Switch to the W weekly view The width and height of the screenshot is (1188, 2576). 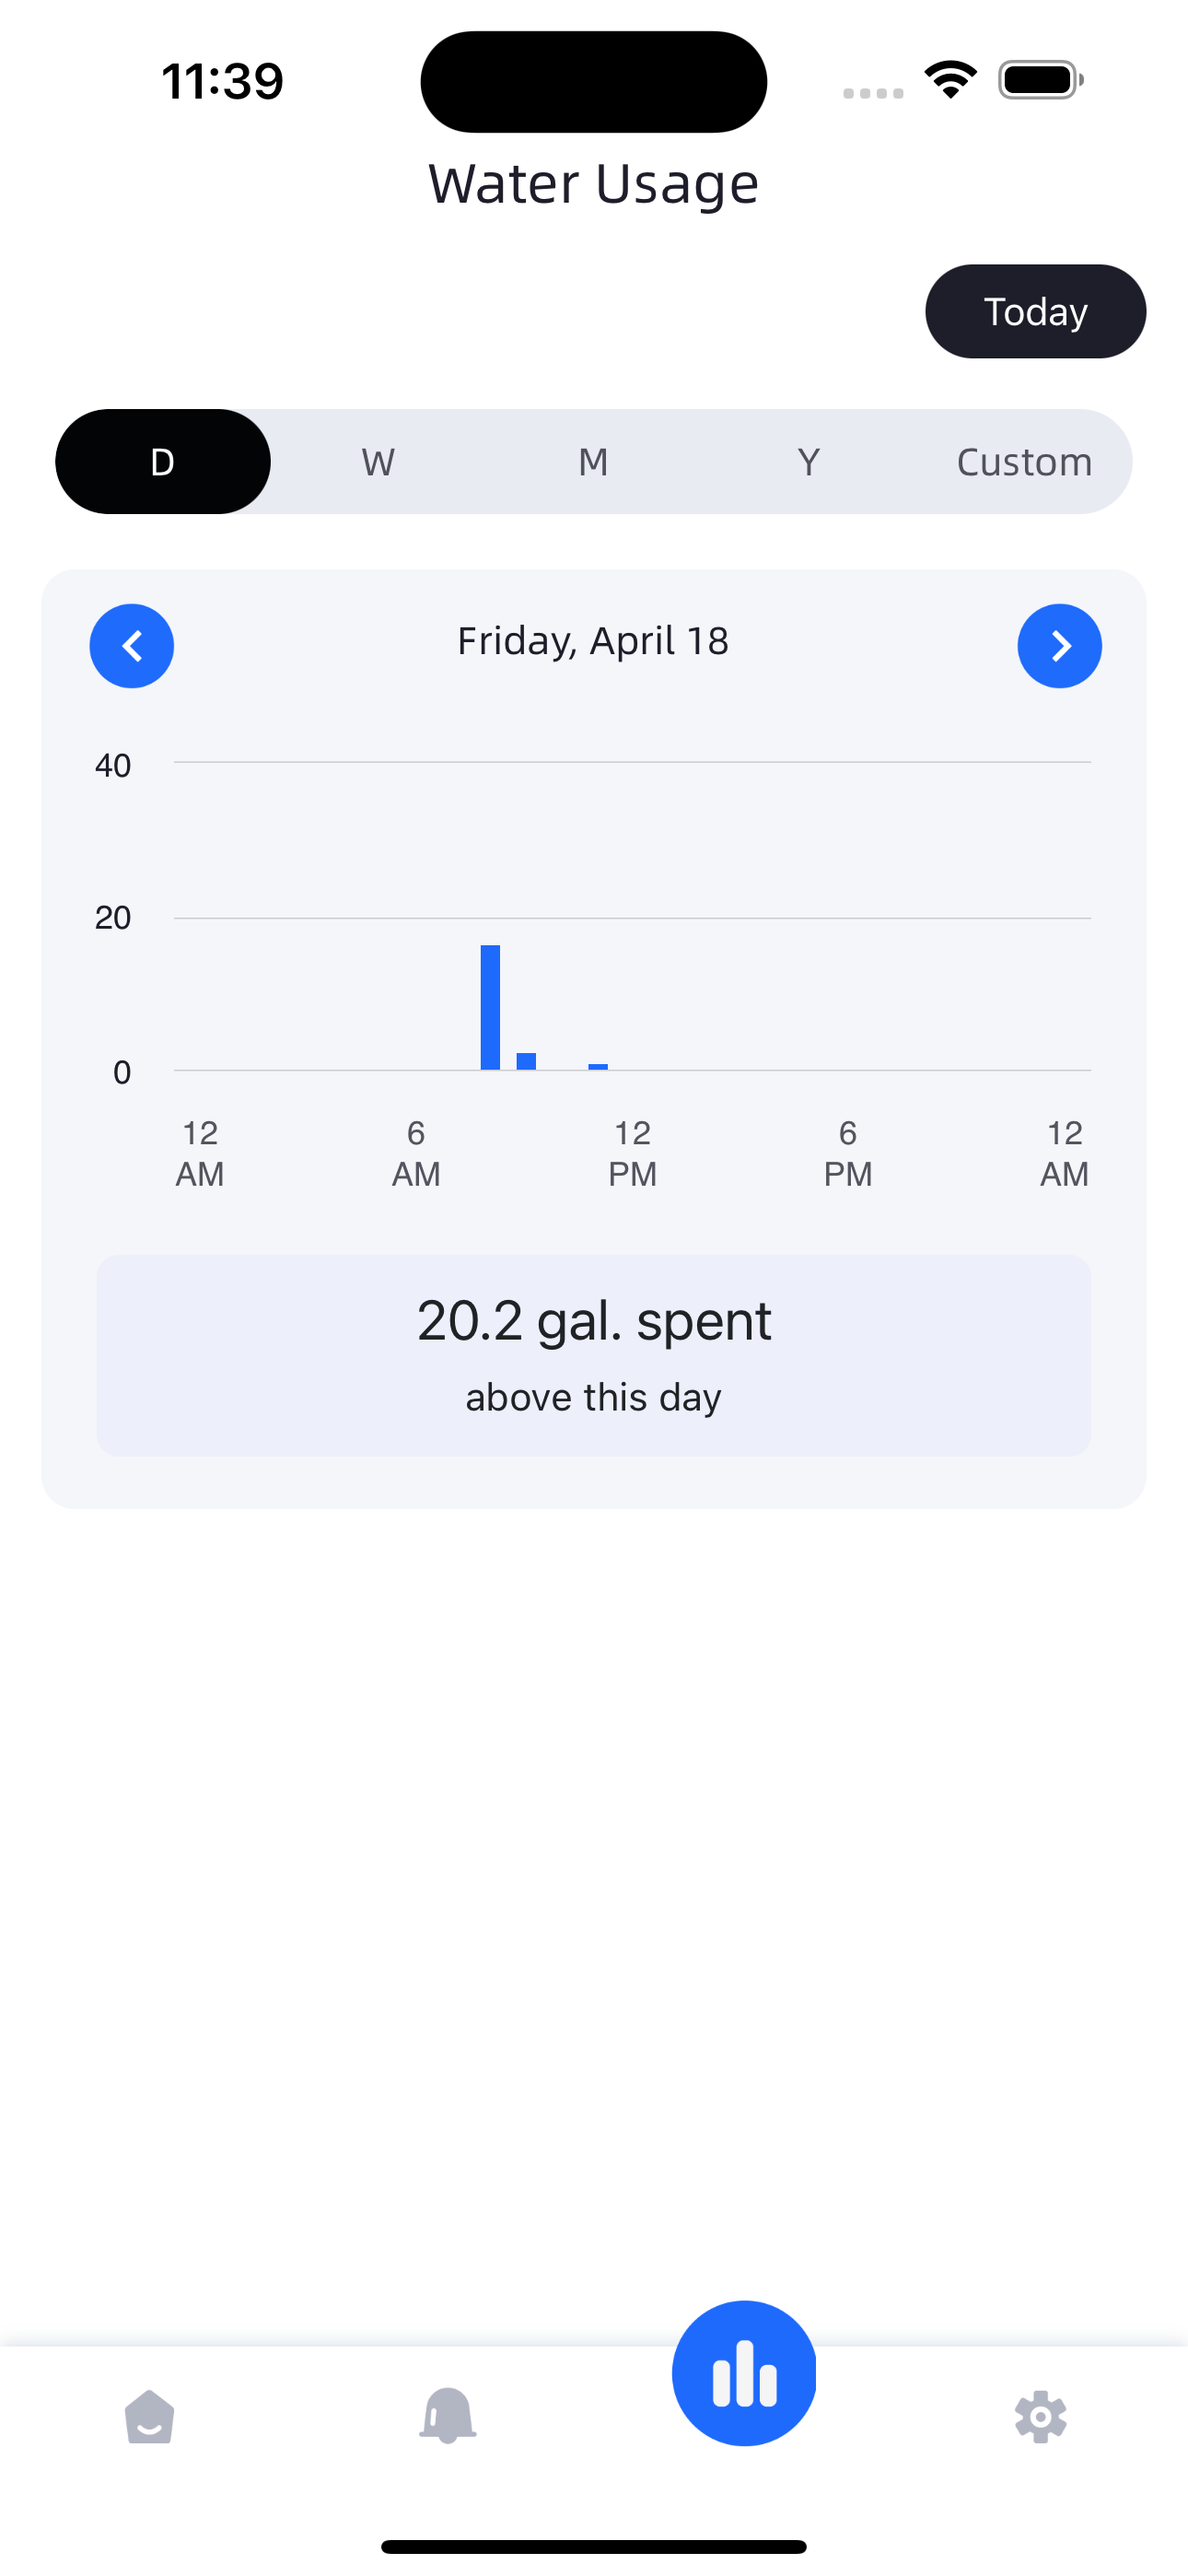378,462
